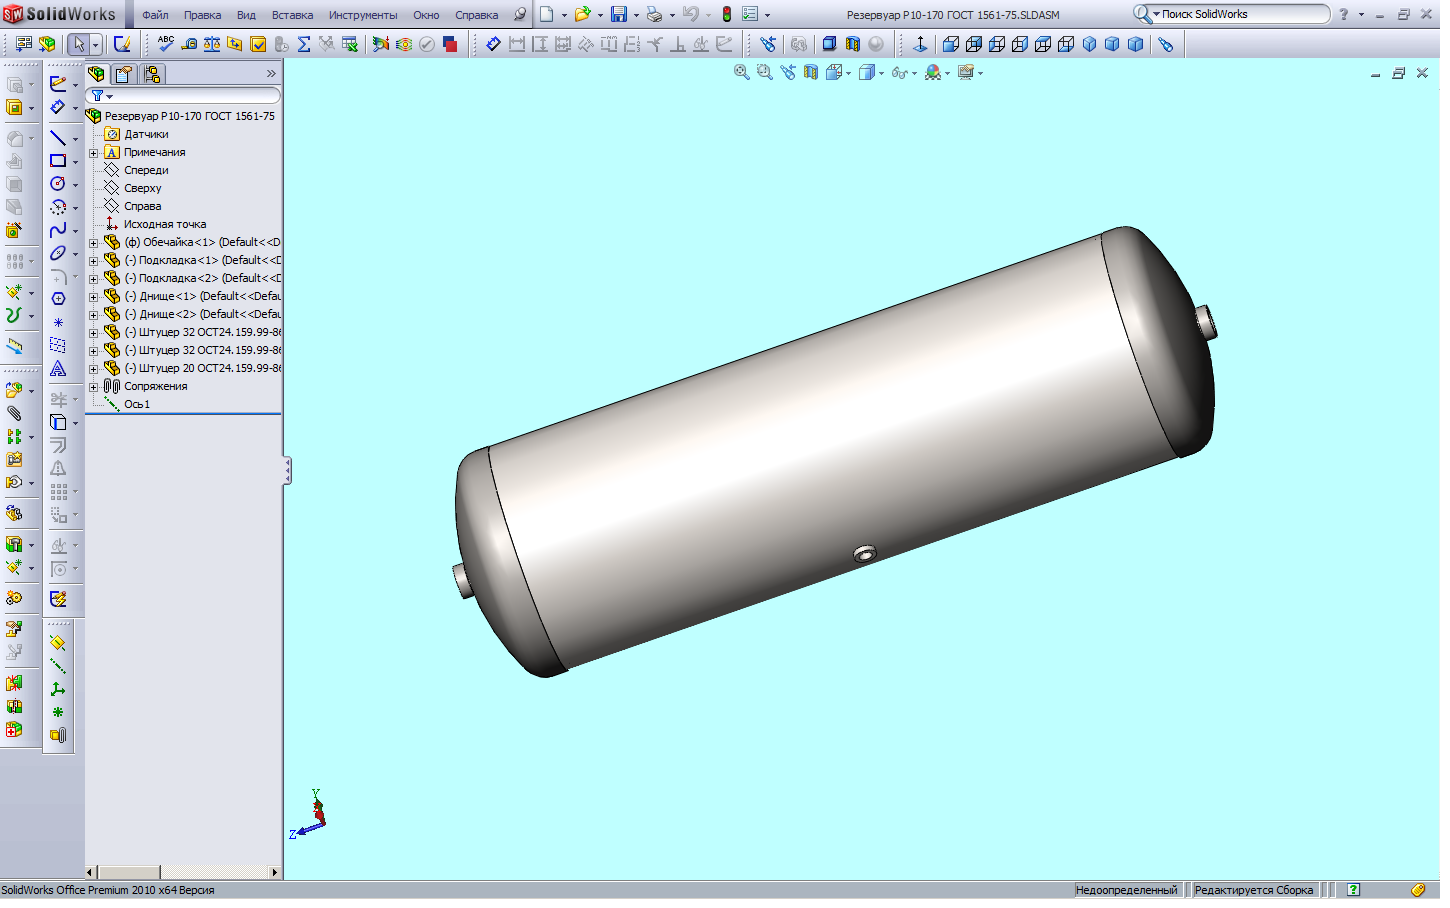Click the Поиск SolidWorks search field

(x=1241, y=14)
